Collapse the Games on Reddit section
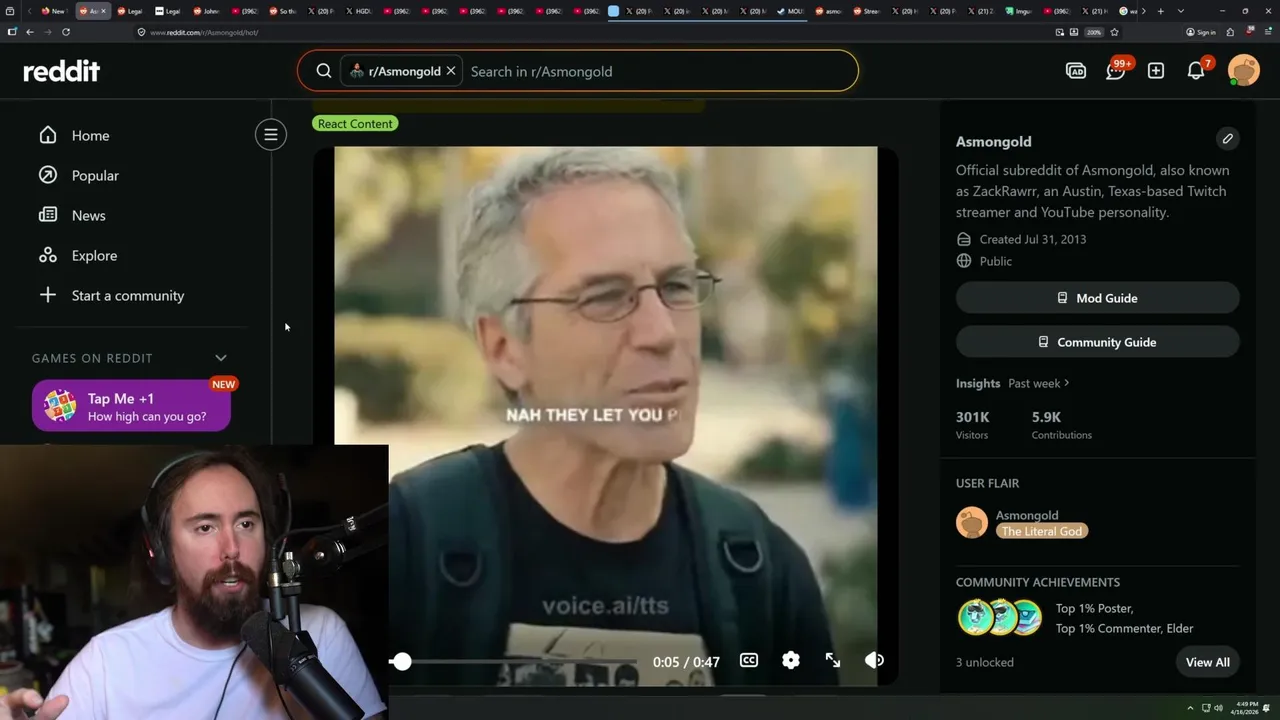The image size is (1280, 720). point(221,358)
